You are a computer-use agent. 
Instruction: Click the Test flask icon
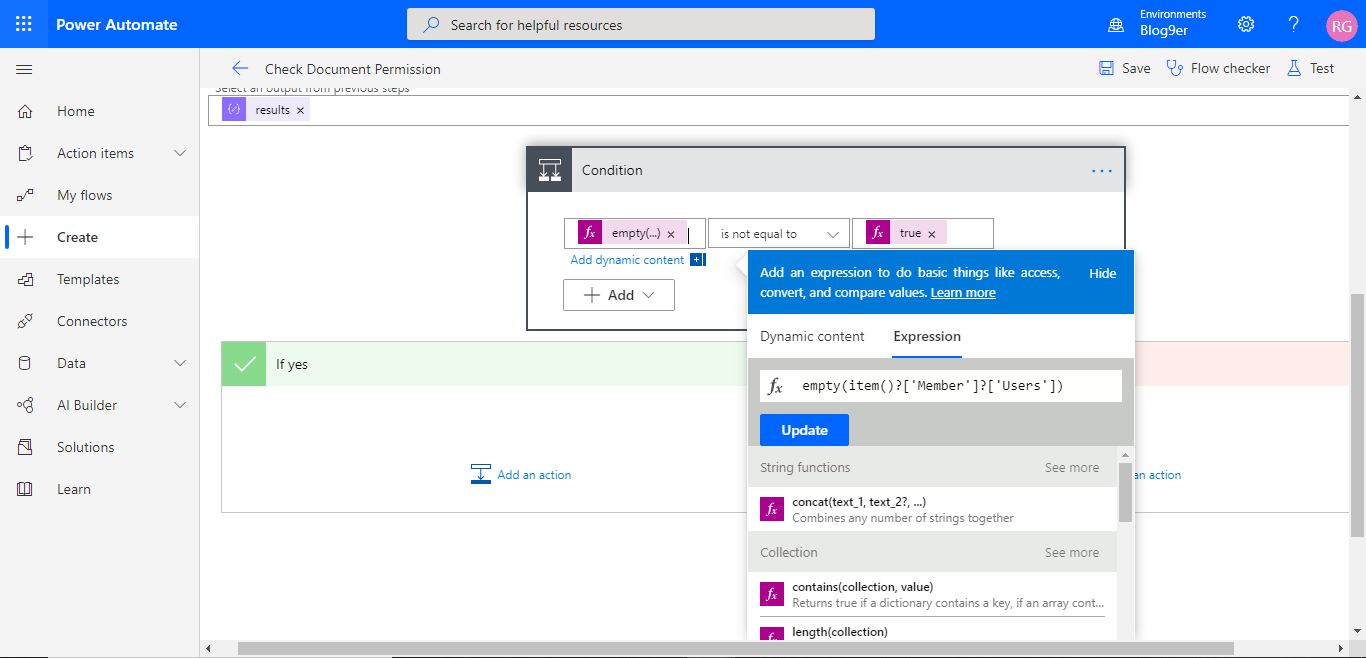click(x=1294, y=68)
